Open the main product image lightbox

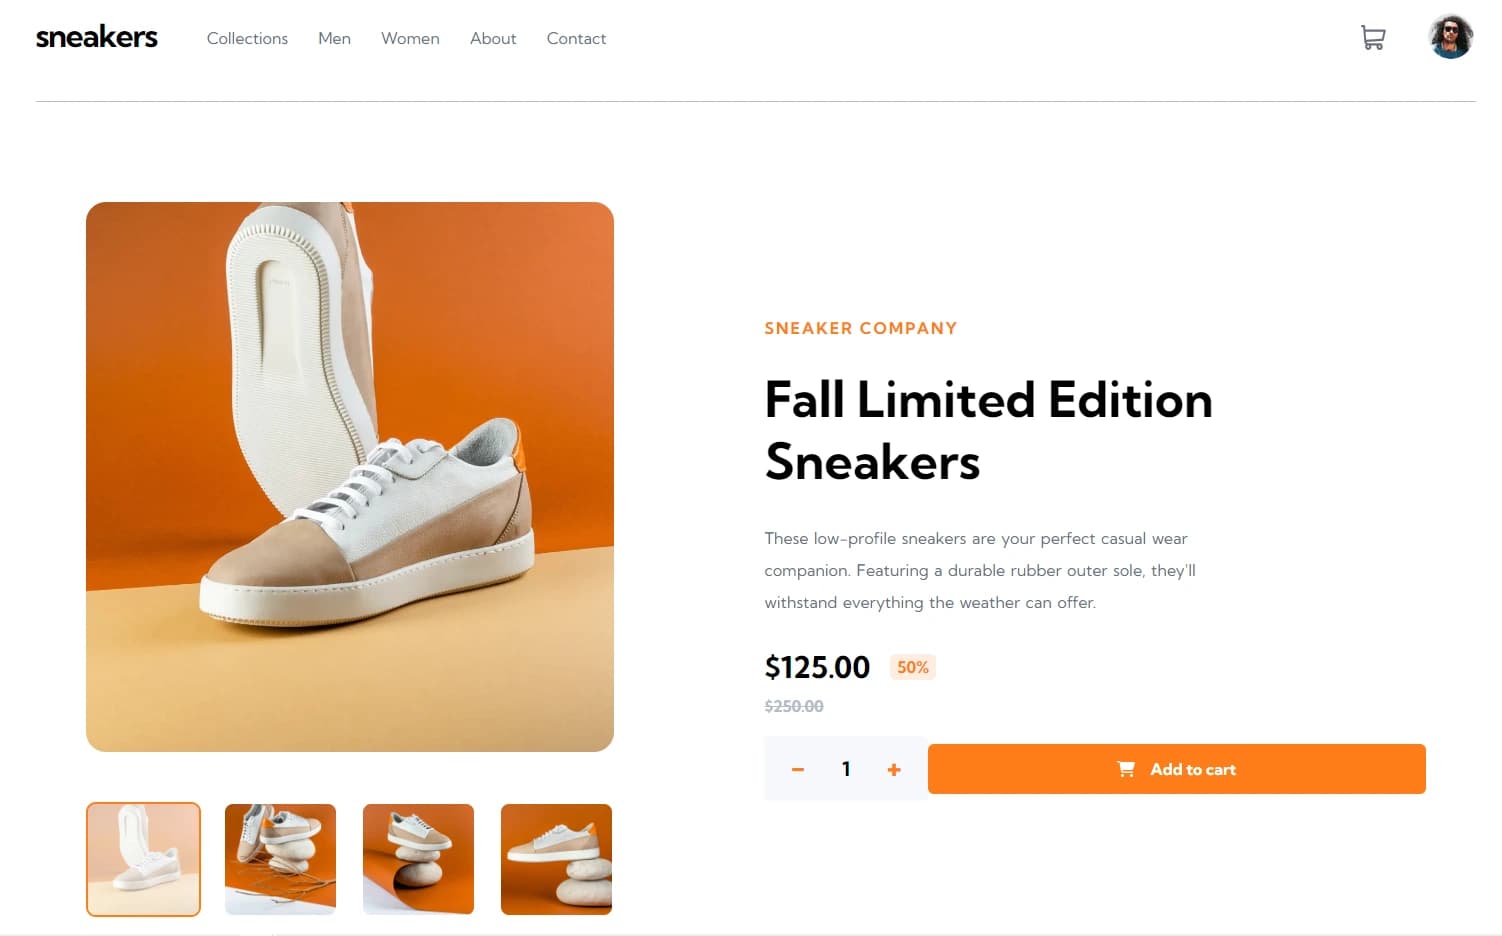350,477
